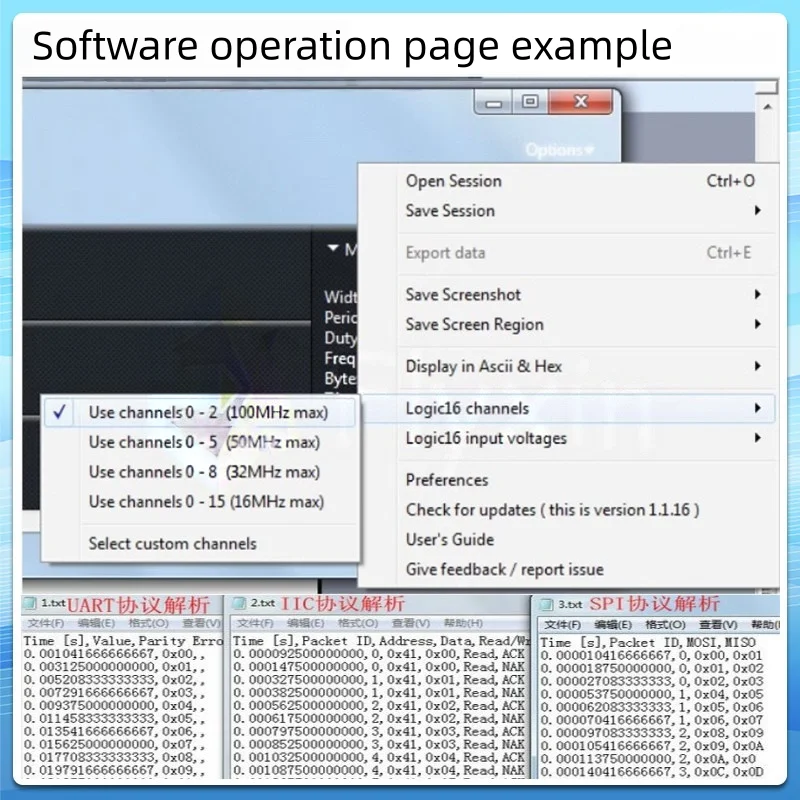The image size is (800, 800).
Task: Open Logic16 input voltages submenu
Action: click(x=580, y=438)
